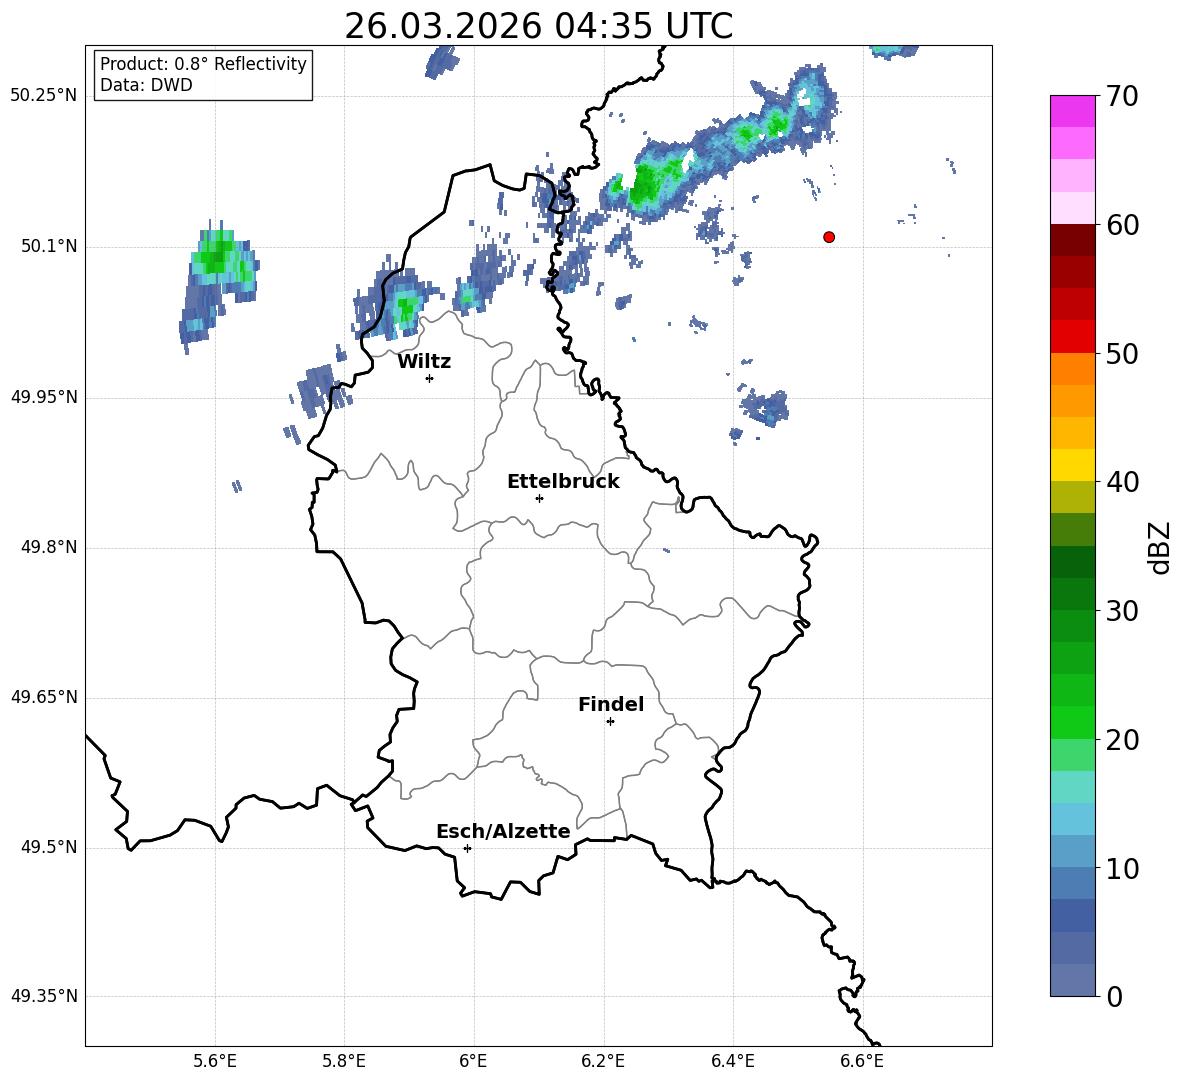Click the 49.35°N latitude label
Viewport: 1184px width, 1081px height.
pos(44,997)
